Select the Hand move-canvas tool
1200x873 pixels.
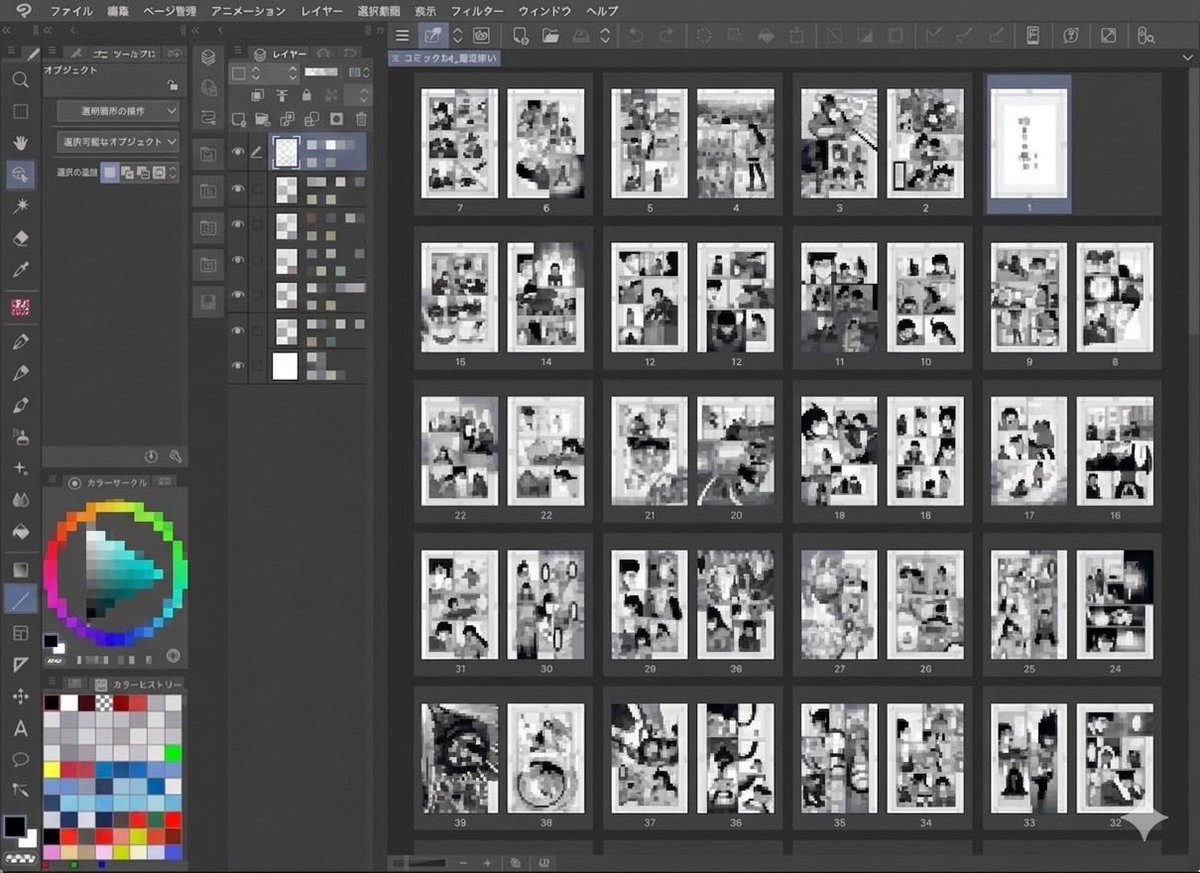pos(20,143)
